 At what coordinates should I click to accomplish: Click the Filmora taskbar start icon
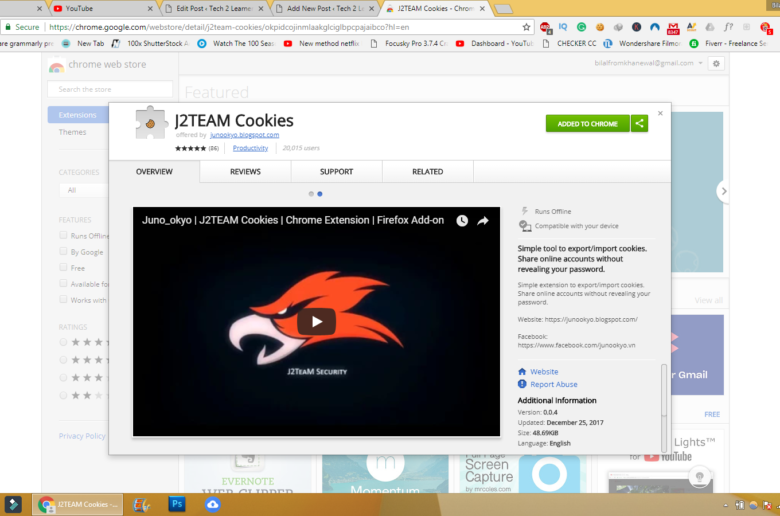(13, 505)
